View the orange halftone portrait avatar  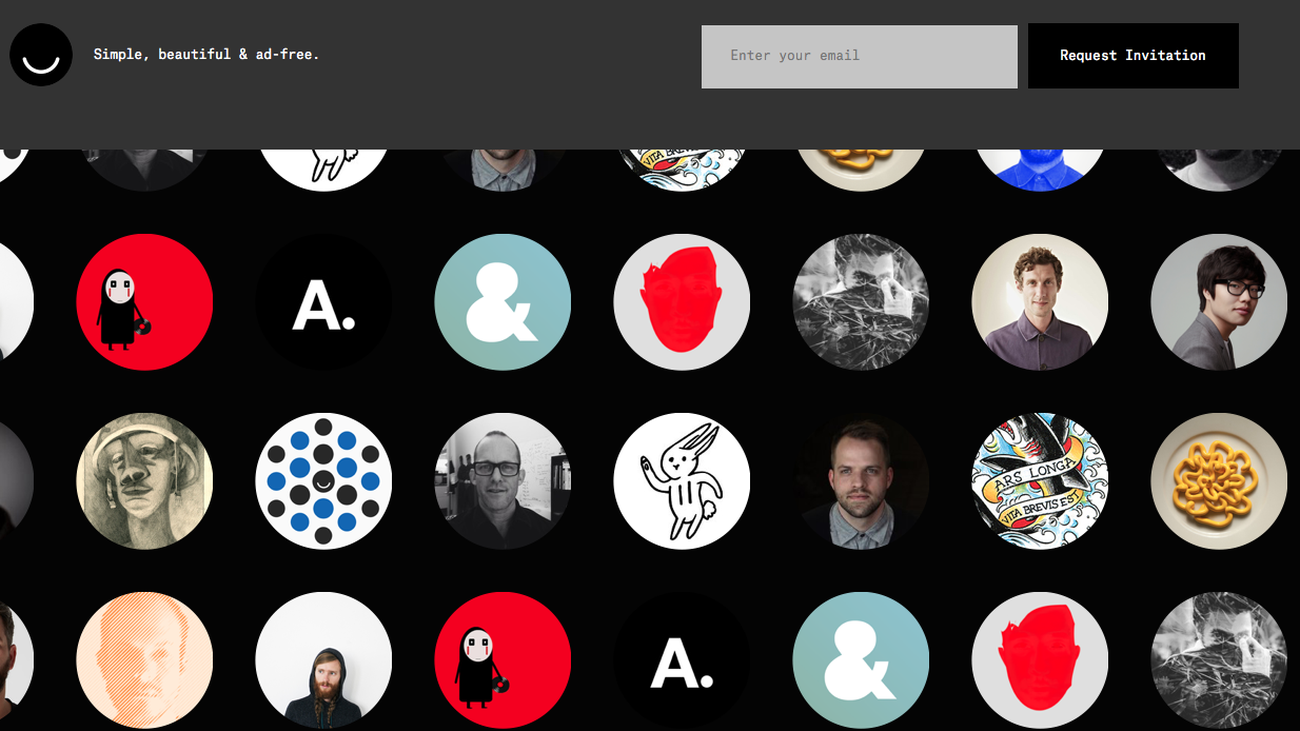click(144, 660)
